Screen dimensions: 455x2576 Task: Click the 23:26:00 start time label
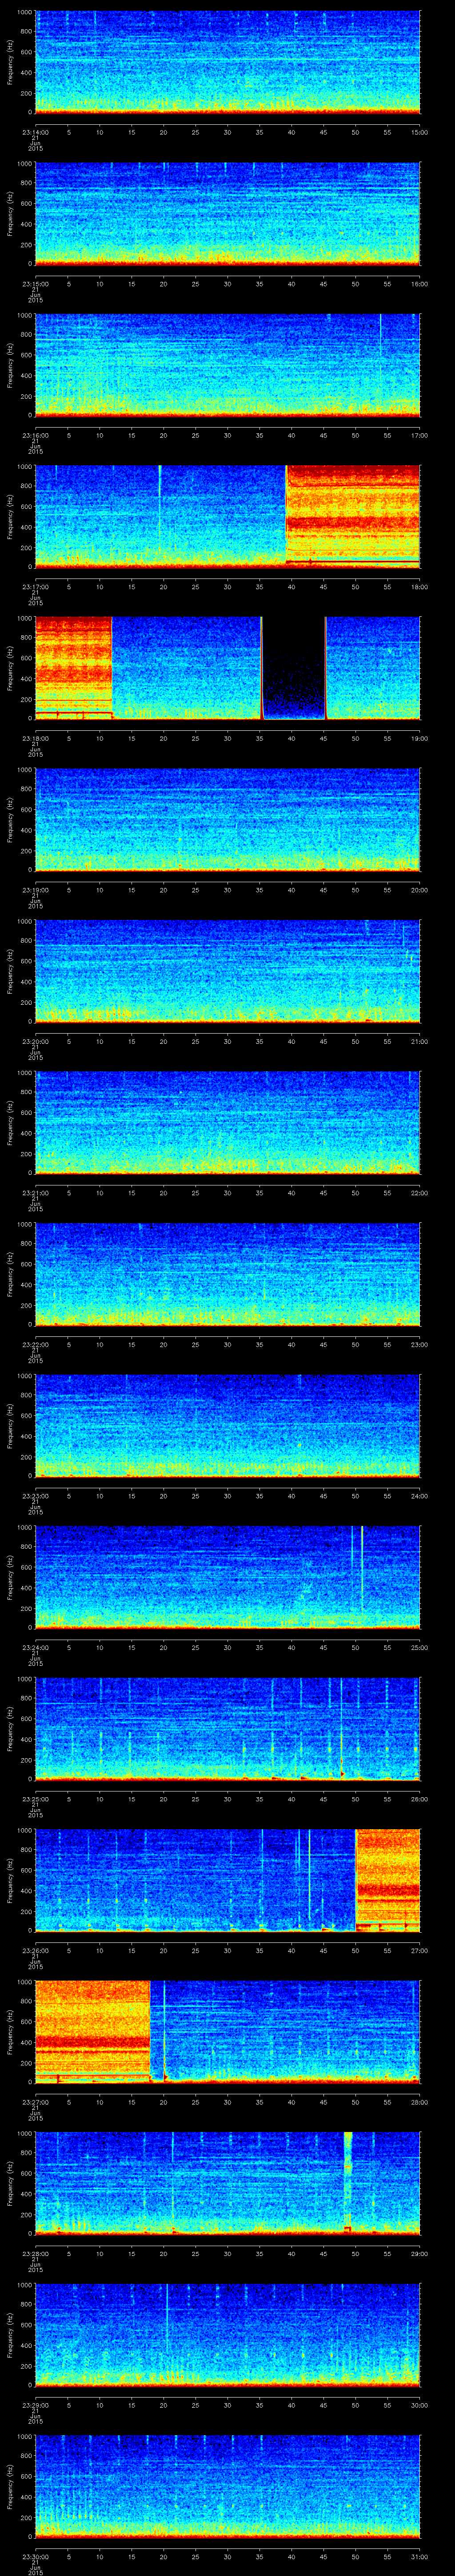[x=35, y=1950]
